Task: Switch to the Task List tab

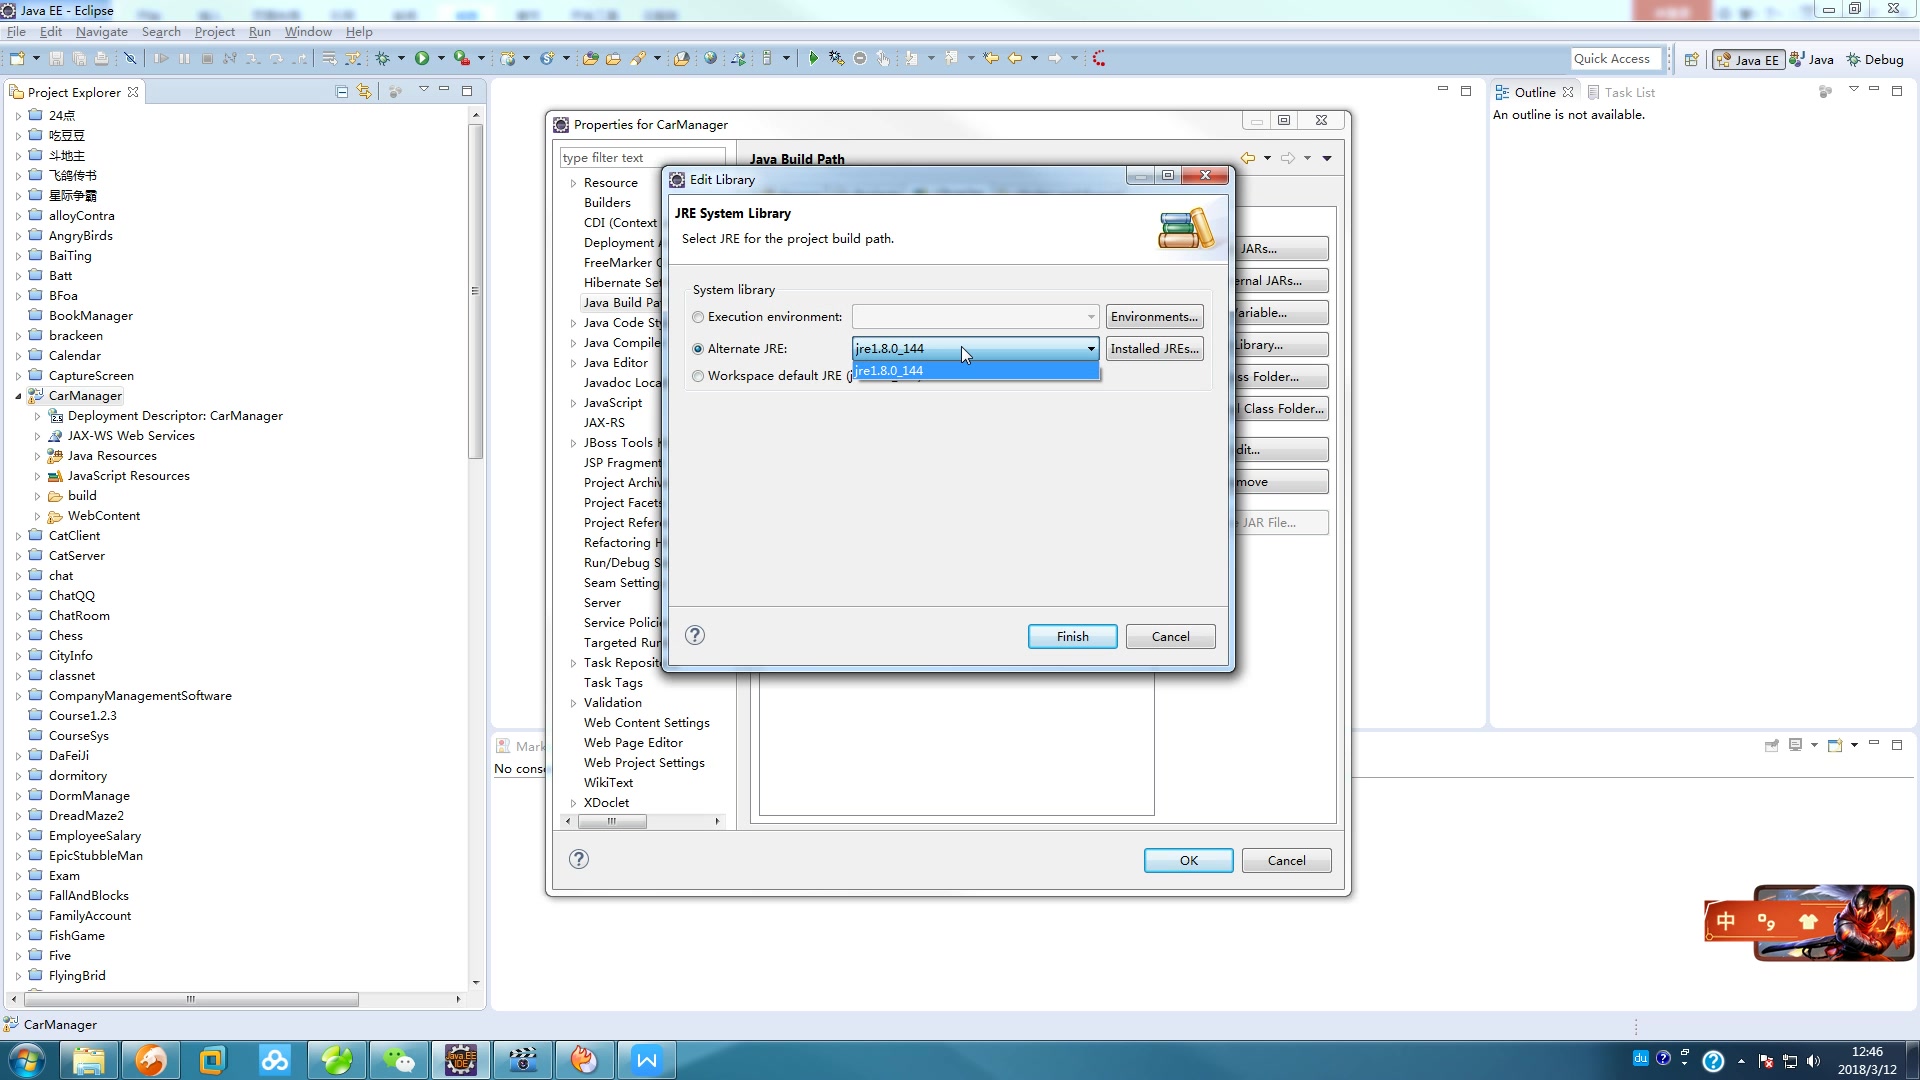Action: point(1621,92)
